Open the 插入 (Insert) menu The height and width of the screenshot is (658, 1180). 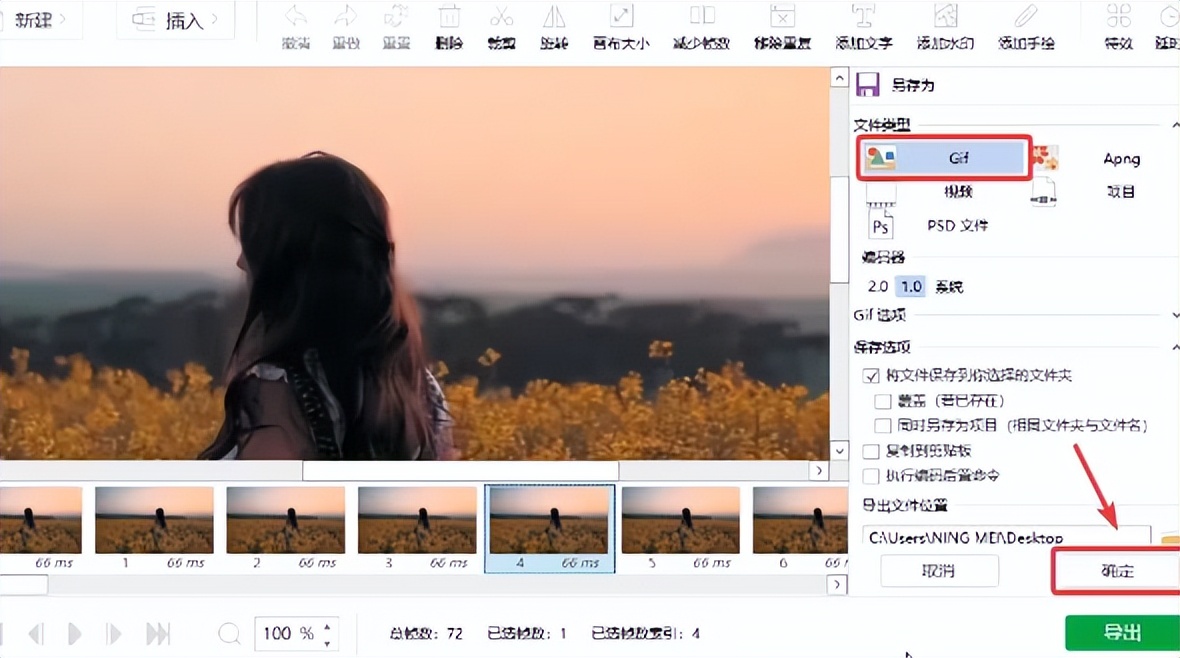(x=175, y=20)
